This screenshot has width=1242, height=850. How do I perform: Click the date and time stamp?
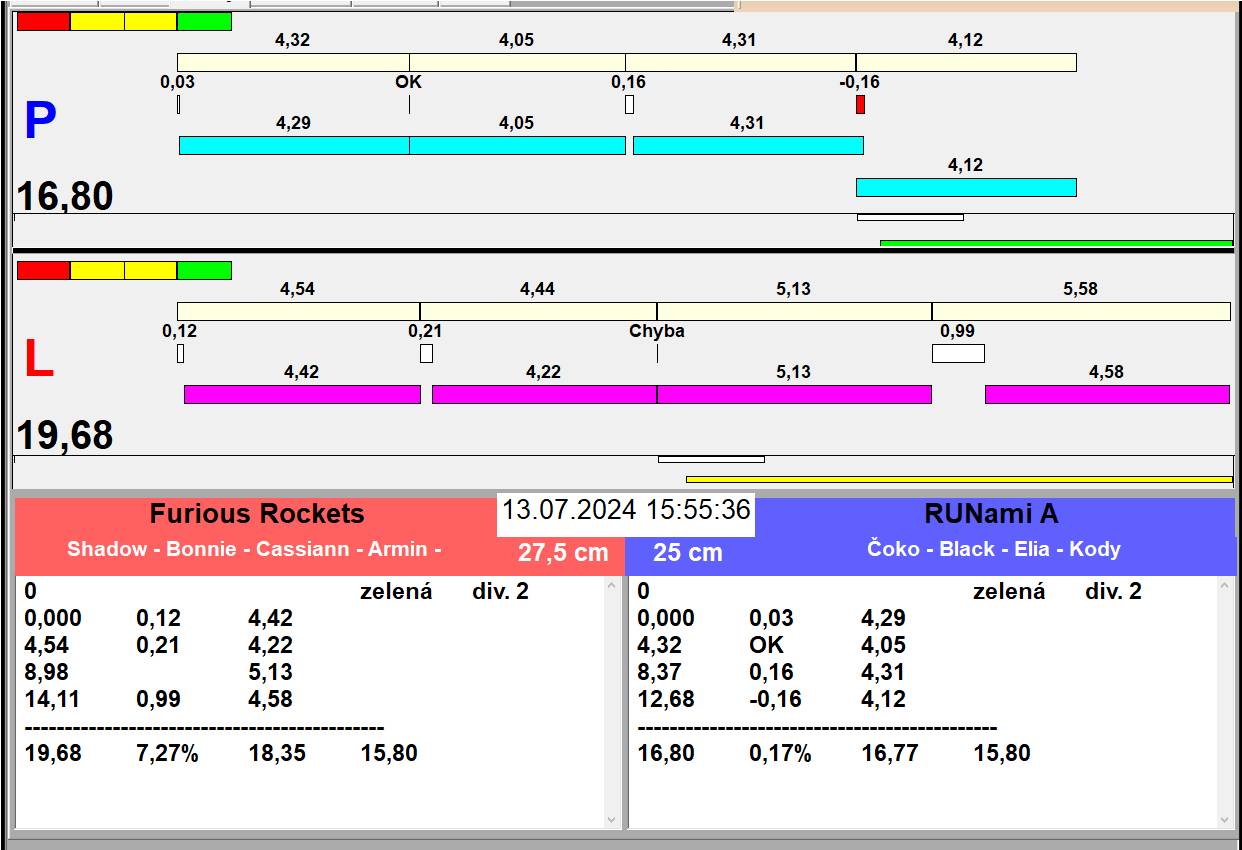coord(626,510)
